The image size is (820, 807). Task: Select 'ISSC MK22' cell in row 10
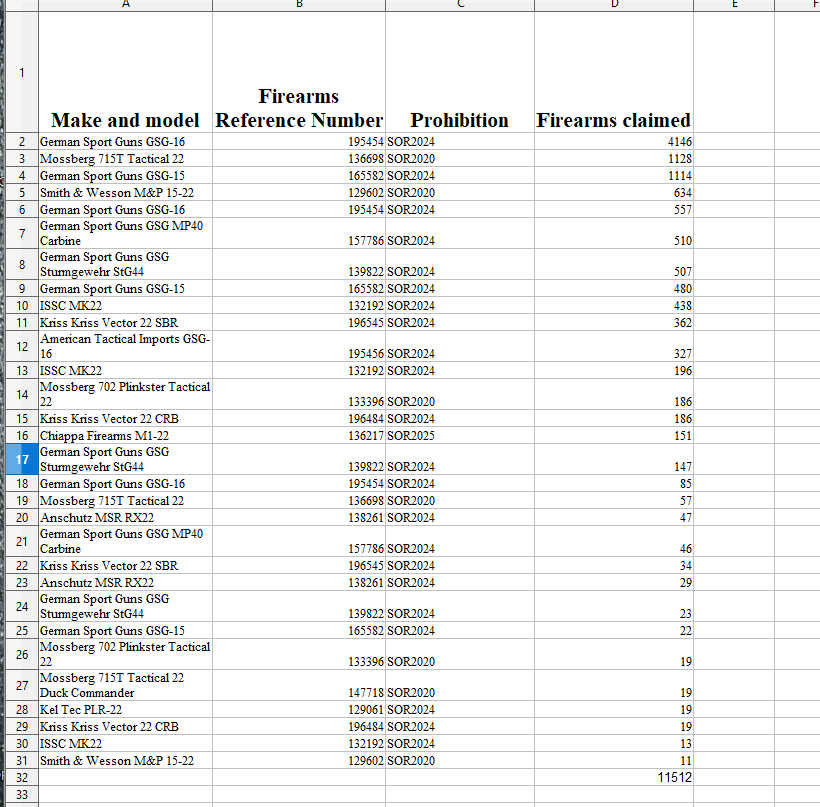coord(126,305)
